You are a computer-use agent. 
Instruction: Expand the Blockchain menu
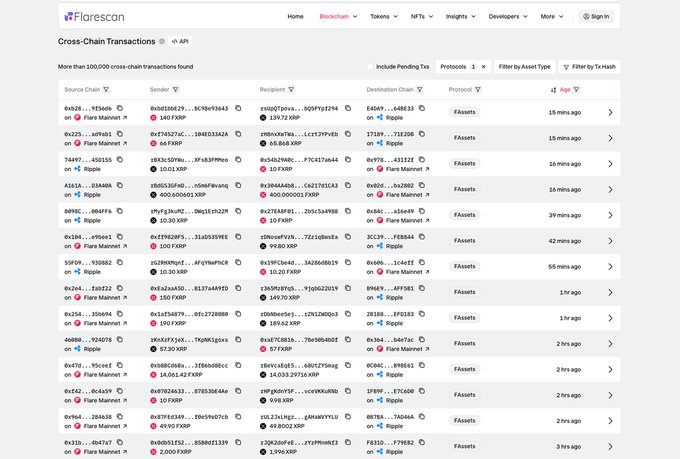coord(338,16)
